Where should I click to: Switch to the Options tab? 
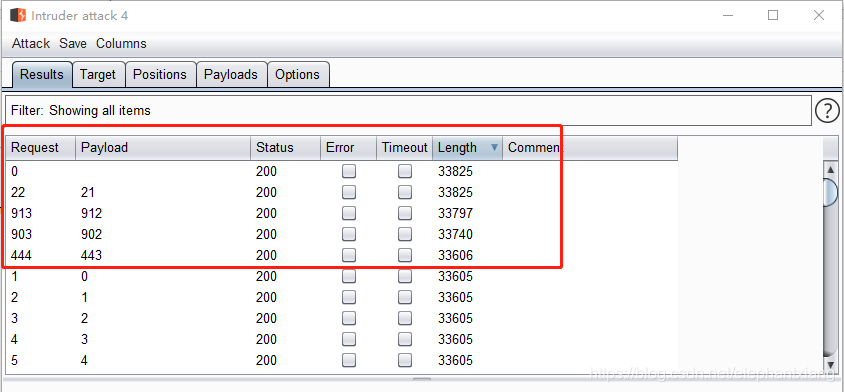(x=297, y=74)
